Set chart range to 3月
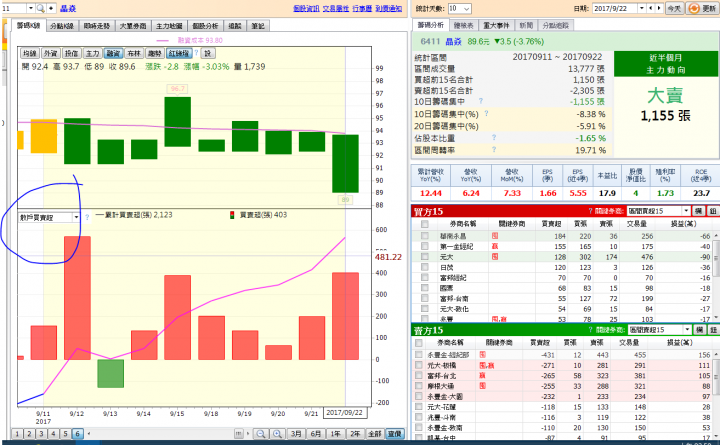 click(296, 434)
